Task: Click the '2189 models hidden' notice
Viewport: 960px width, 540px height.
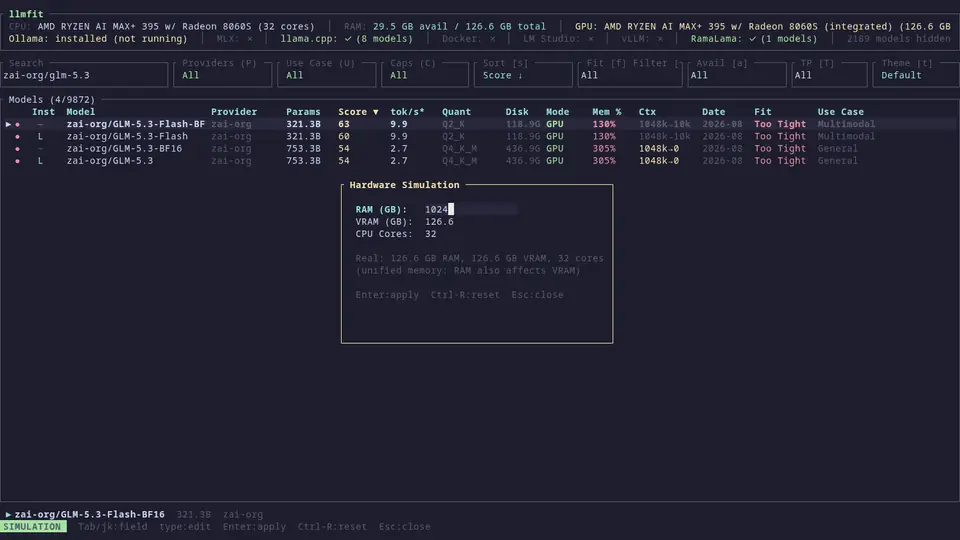Action: [899, 39]
